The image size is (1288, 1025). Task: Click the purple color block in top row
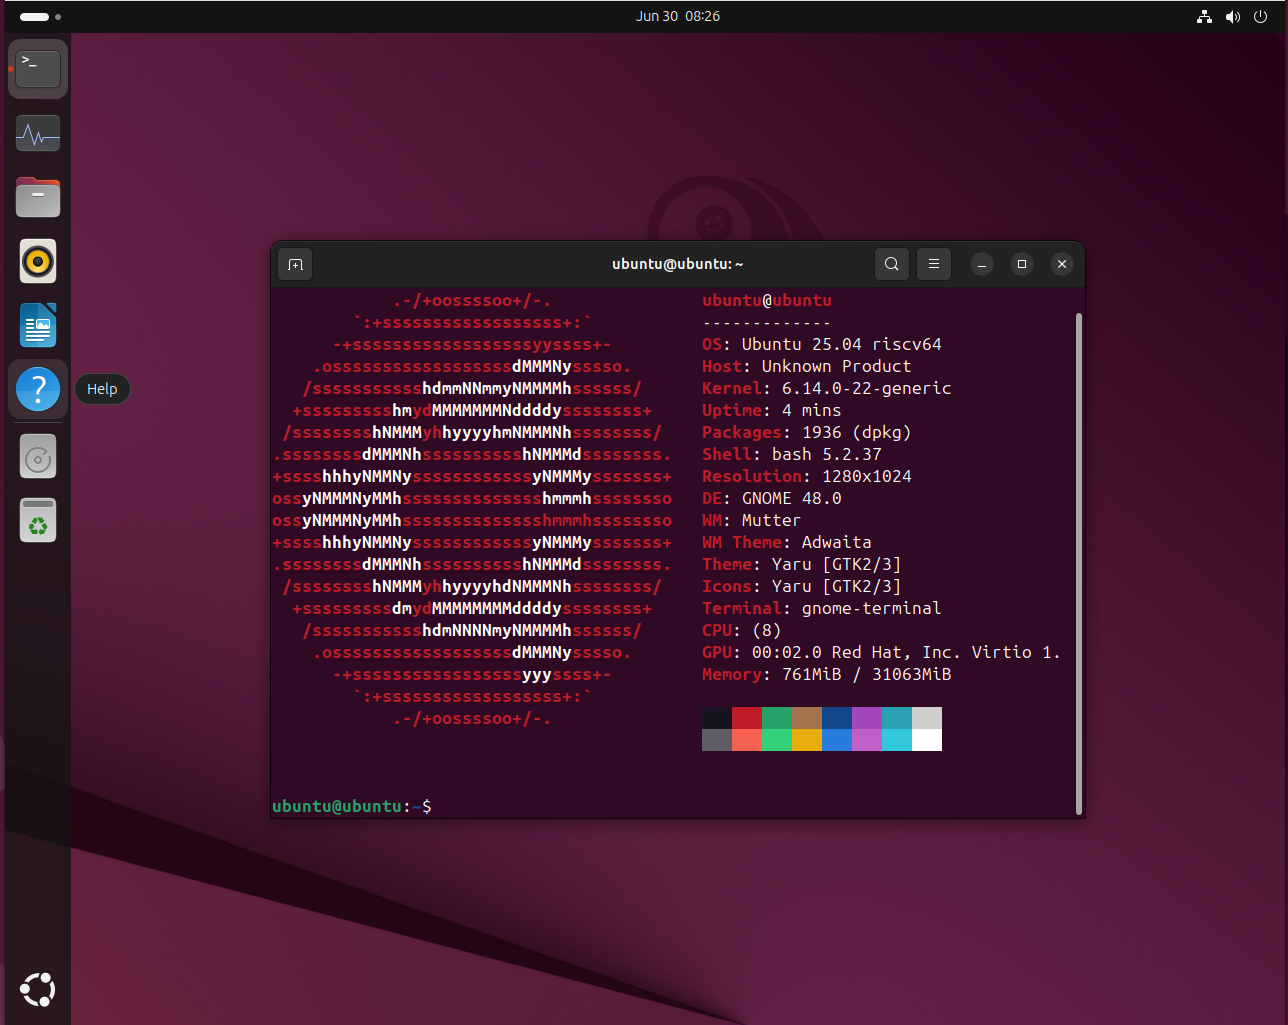tap(867, 718)
